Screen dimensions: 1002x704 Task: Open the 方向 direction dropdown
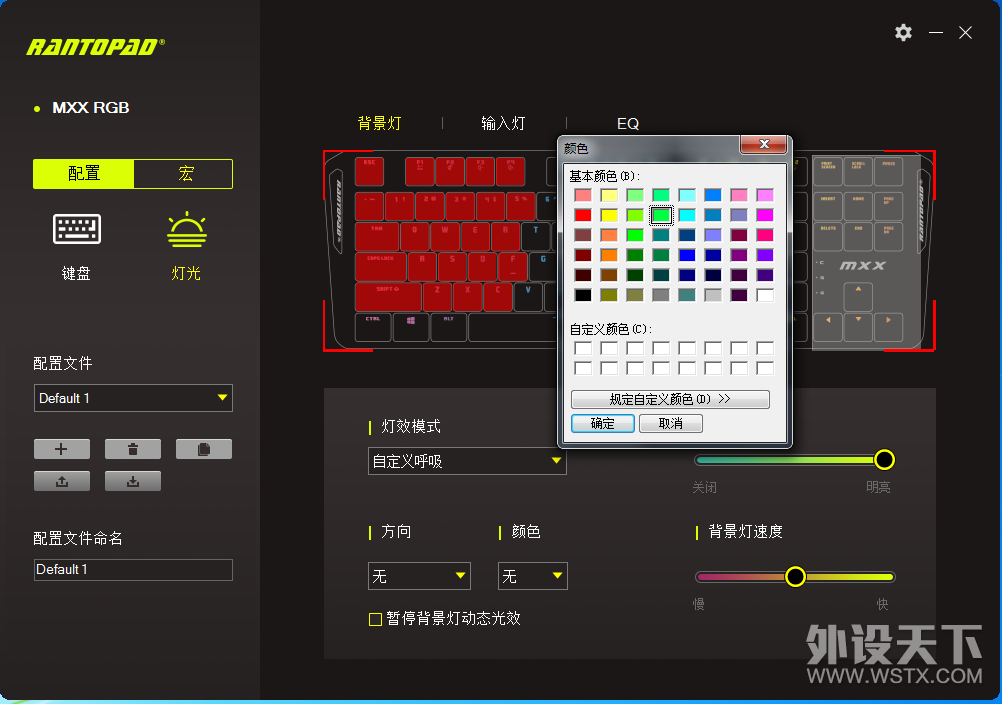(x=419, y=576)
